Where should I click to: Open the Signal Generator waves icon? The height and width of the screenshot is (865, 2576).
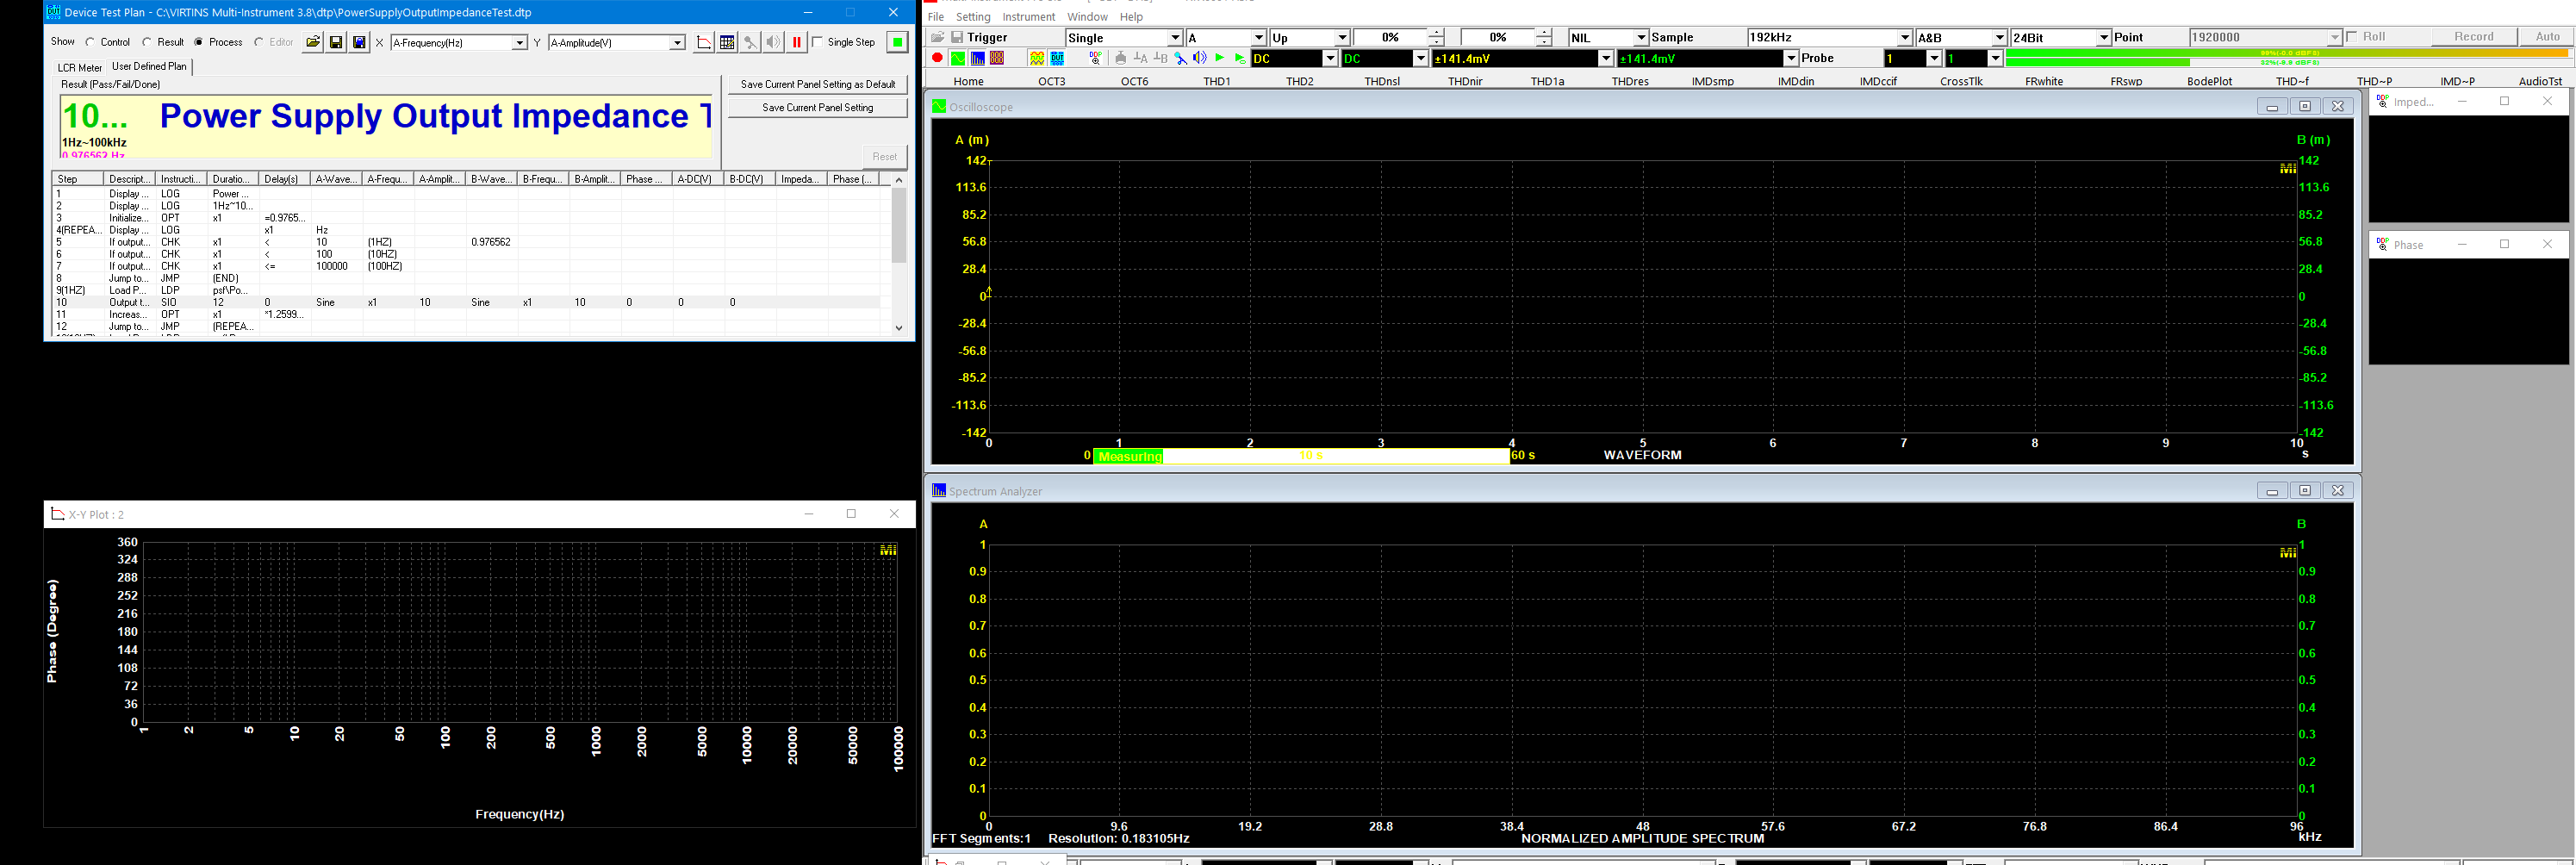[x=1037, y=58]
